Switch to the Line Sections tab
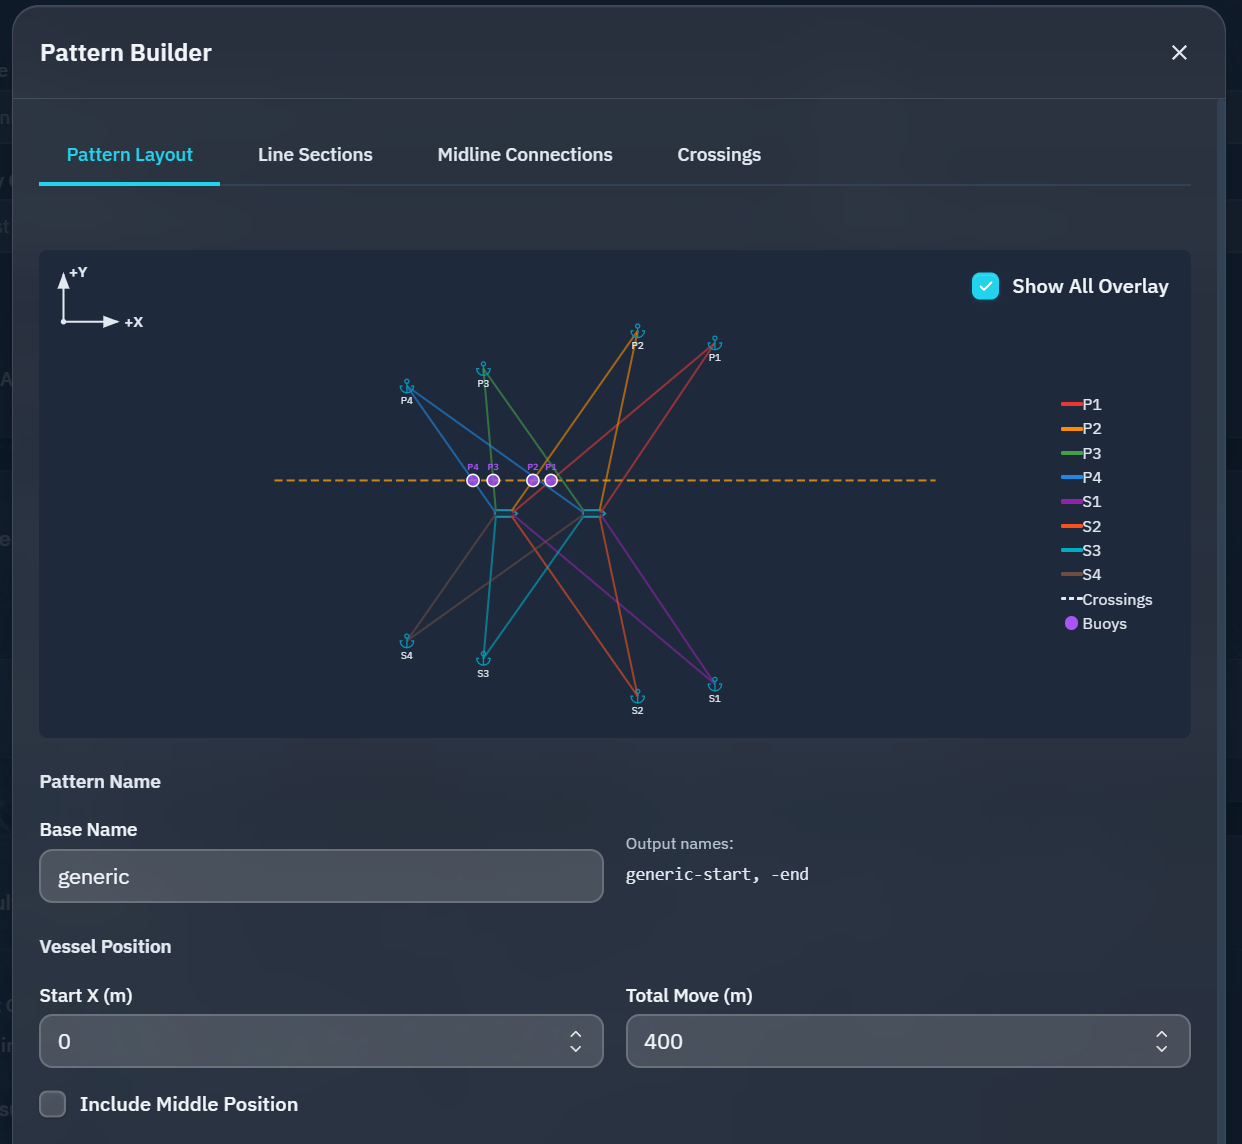The image size is (1242, 1144). pos(315,154)
